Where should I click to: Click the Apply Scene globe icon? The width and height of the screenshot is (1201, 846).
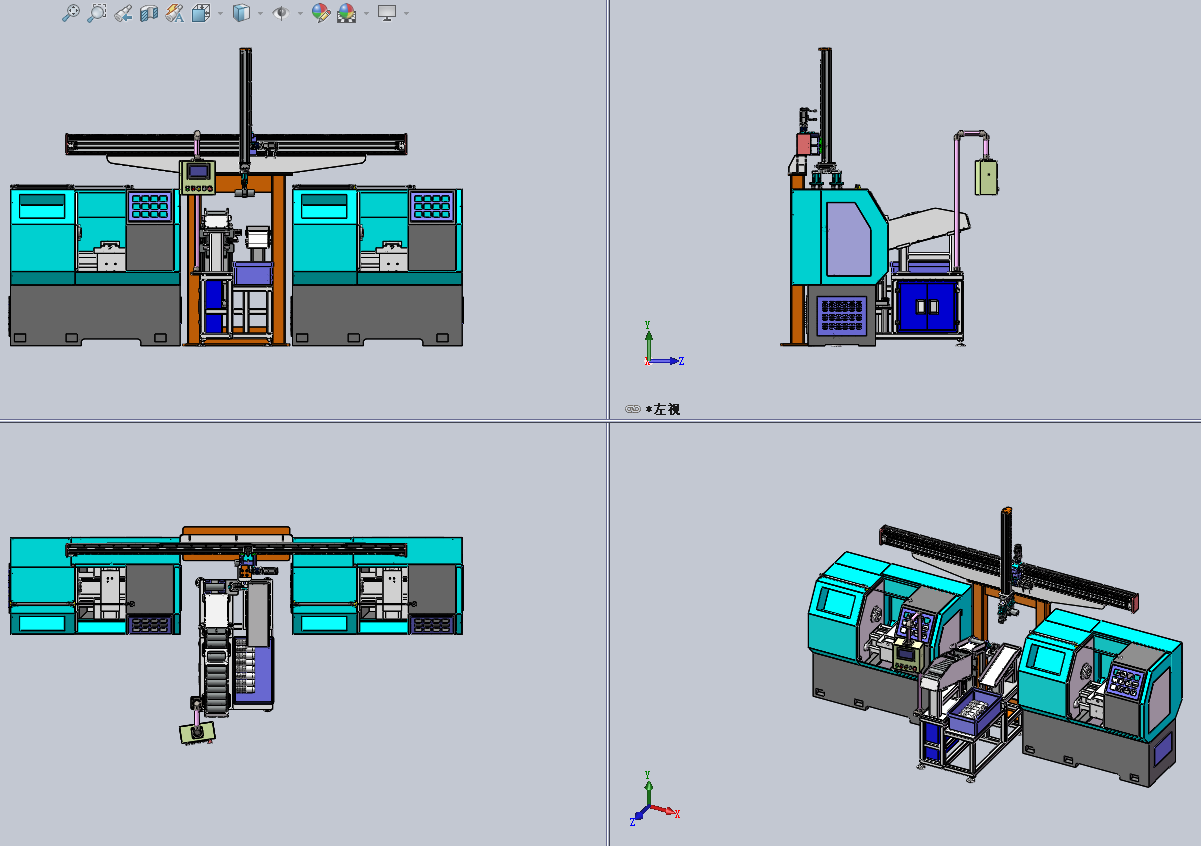(x=347, y=13)
